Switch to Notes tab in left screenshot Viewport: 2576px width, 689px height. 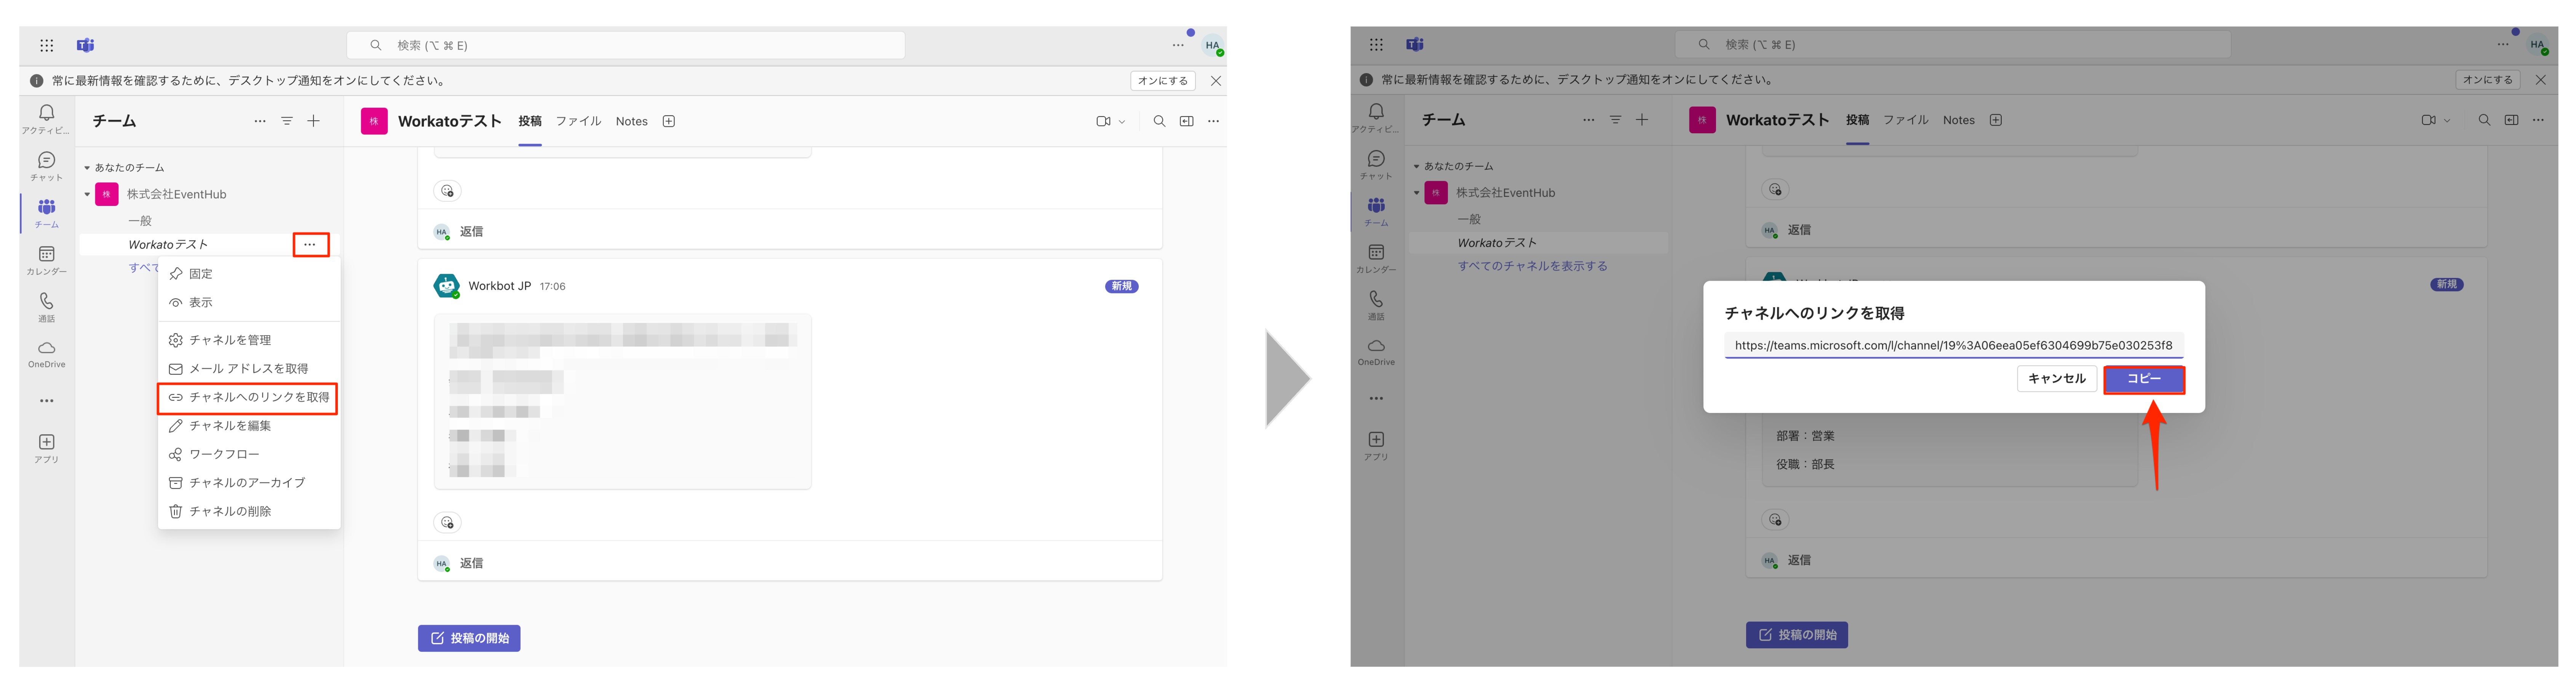tap(631, 121)
